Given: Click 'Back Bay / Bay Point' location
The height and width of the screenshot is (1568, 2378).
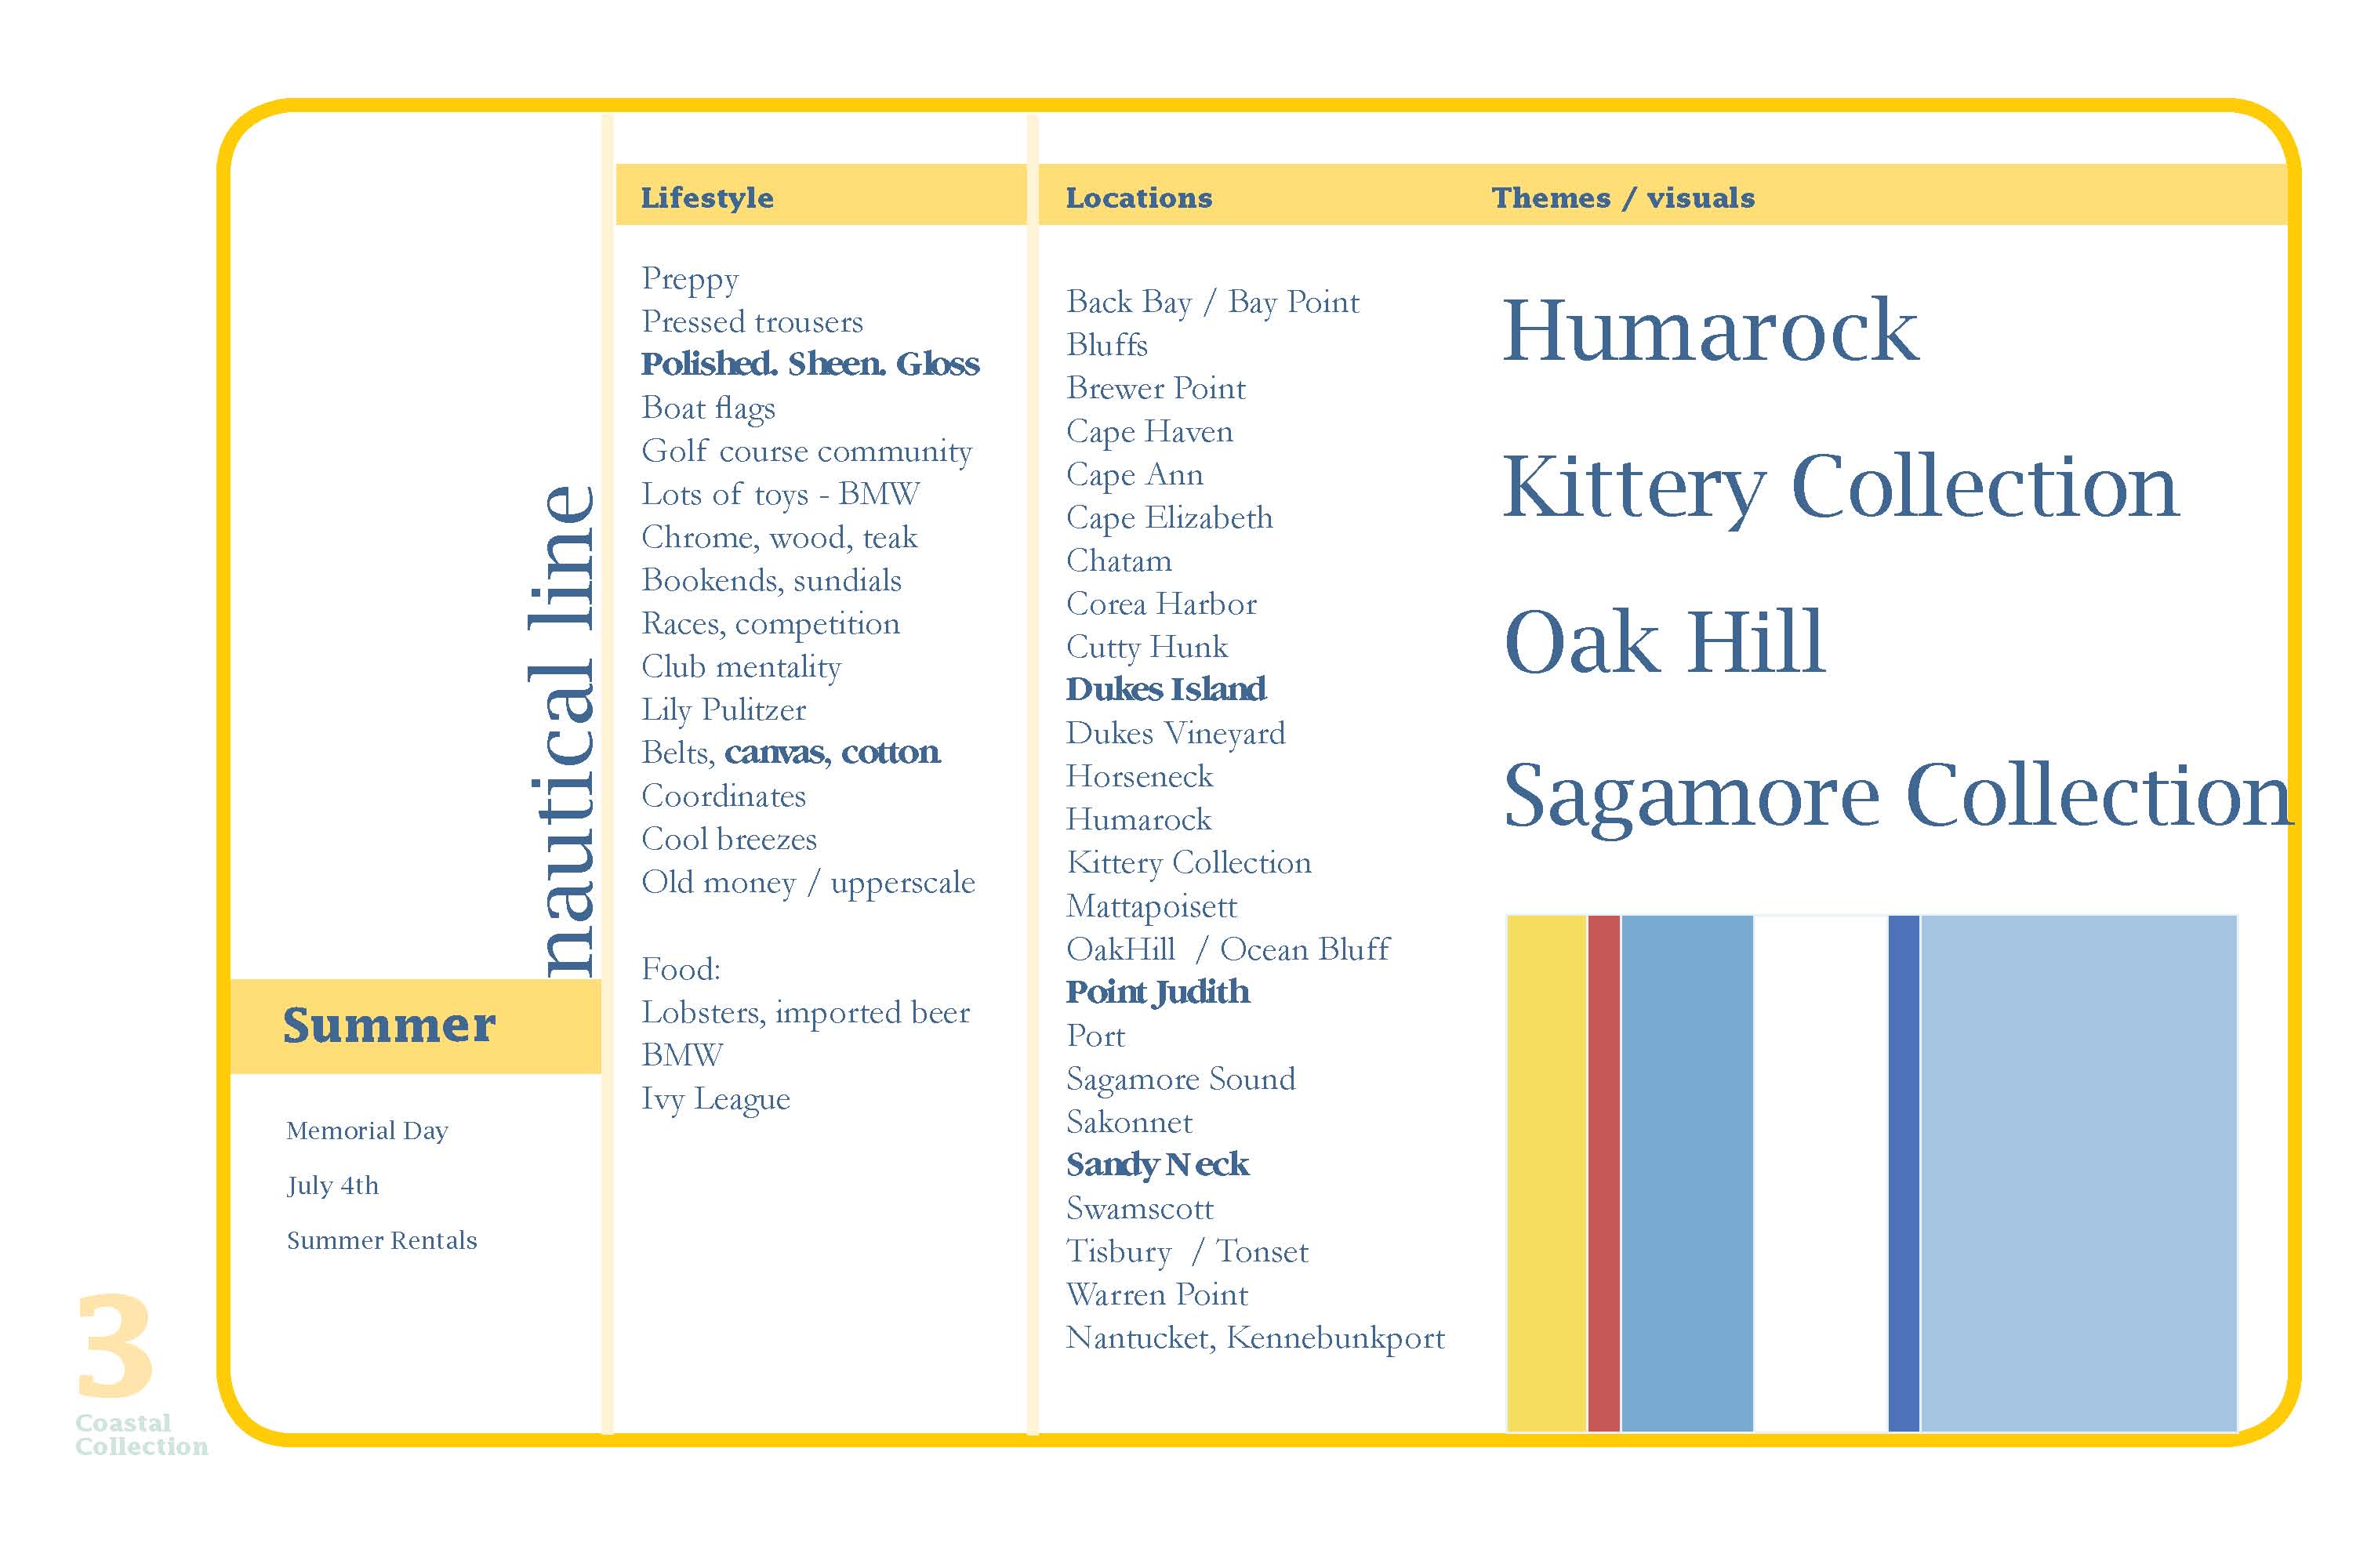Looking at the screenshot, I should (x=1213, y=302).
